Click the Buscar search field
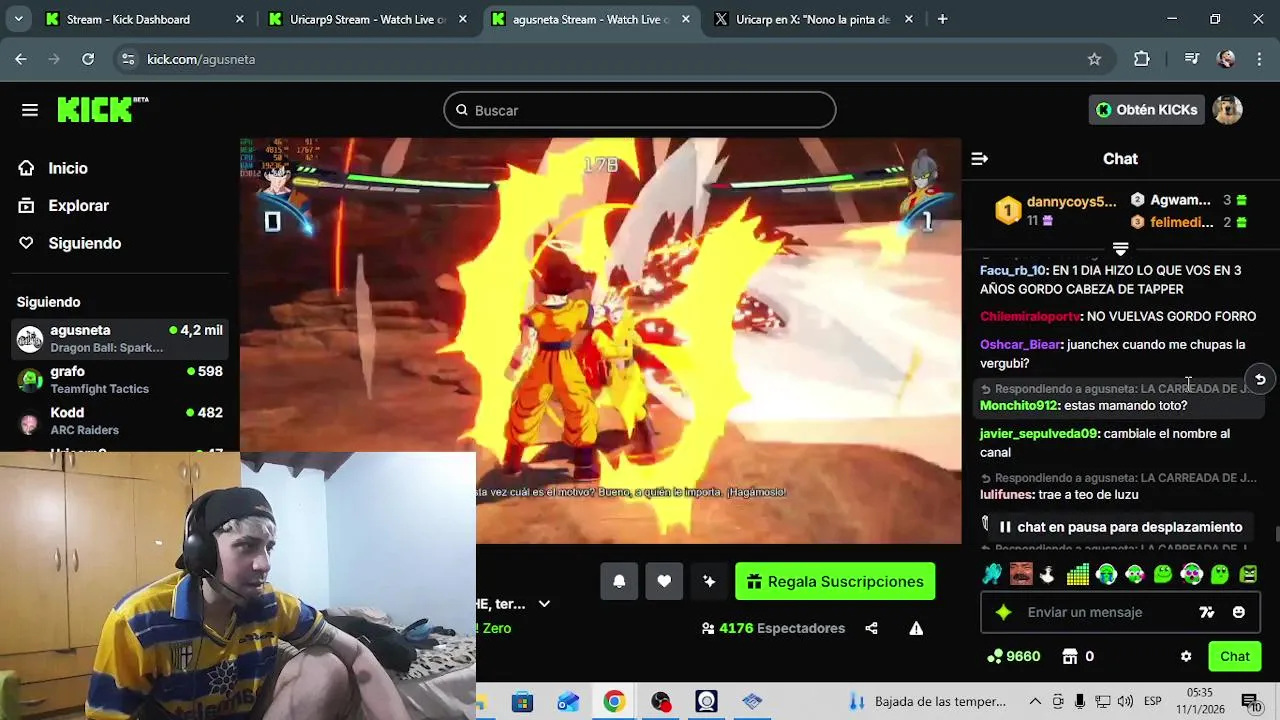Image resolution: width=1280 pixels, height=720 pixels. [x=640, y=110]
